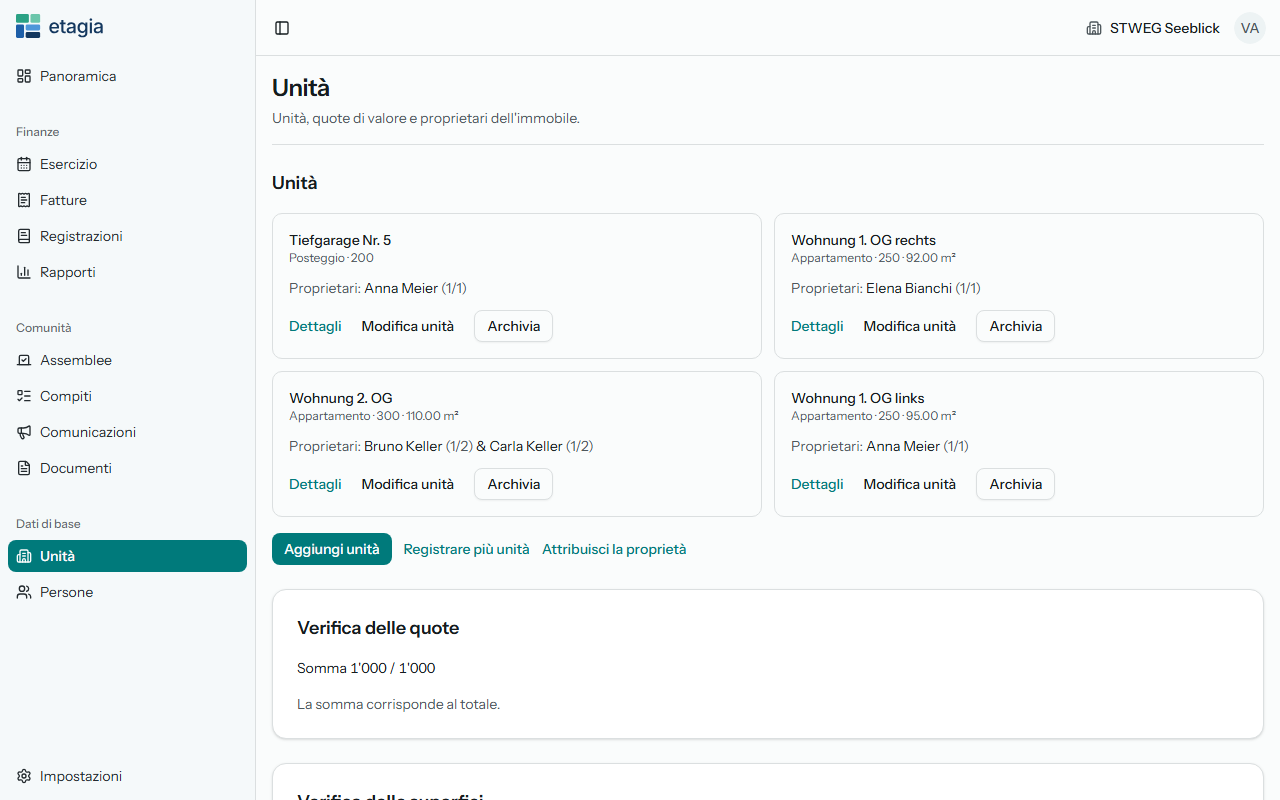
Task: Click the Comunicazioni megaphone icon
Action: pyautogui.click(x=24, y=432)
